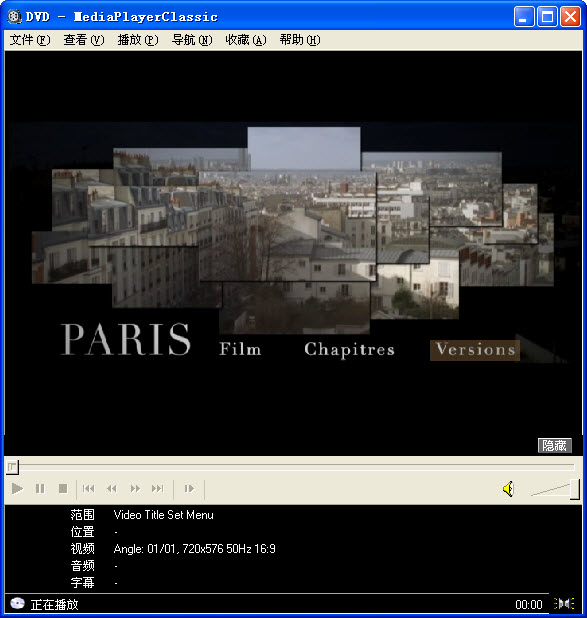
Task: Maximize the Media Player Classic window
Action: coord(547,17)
